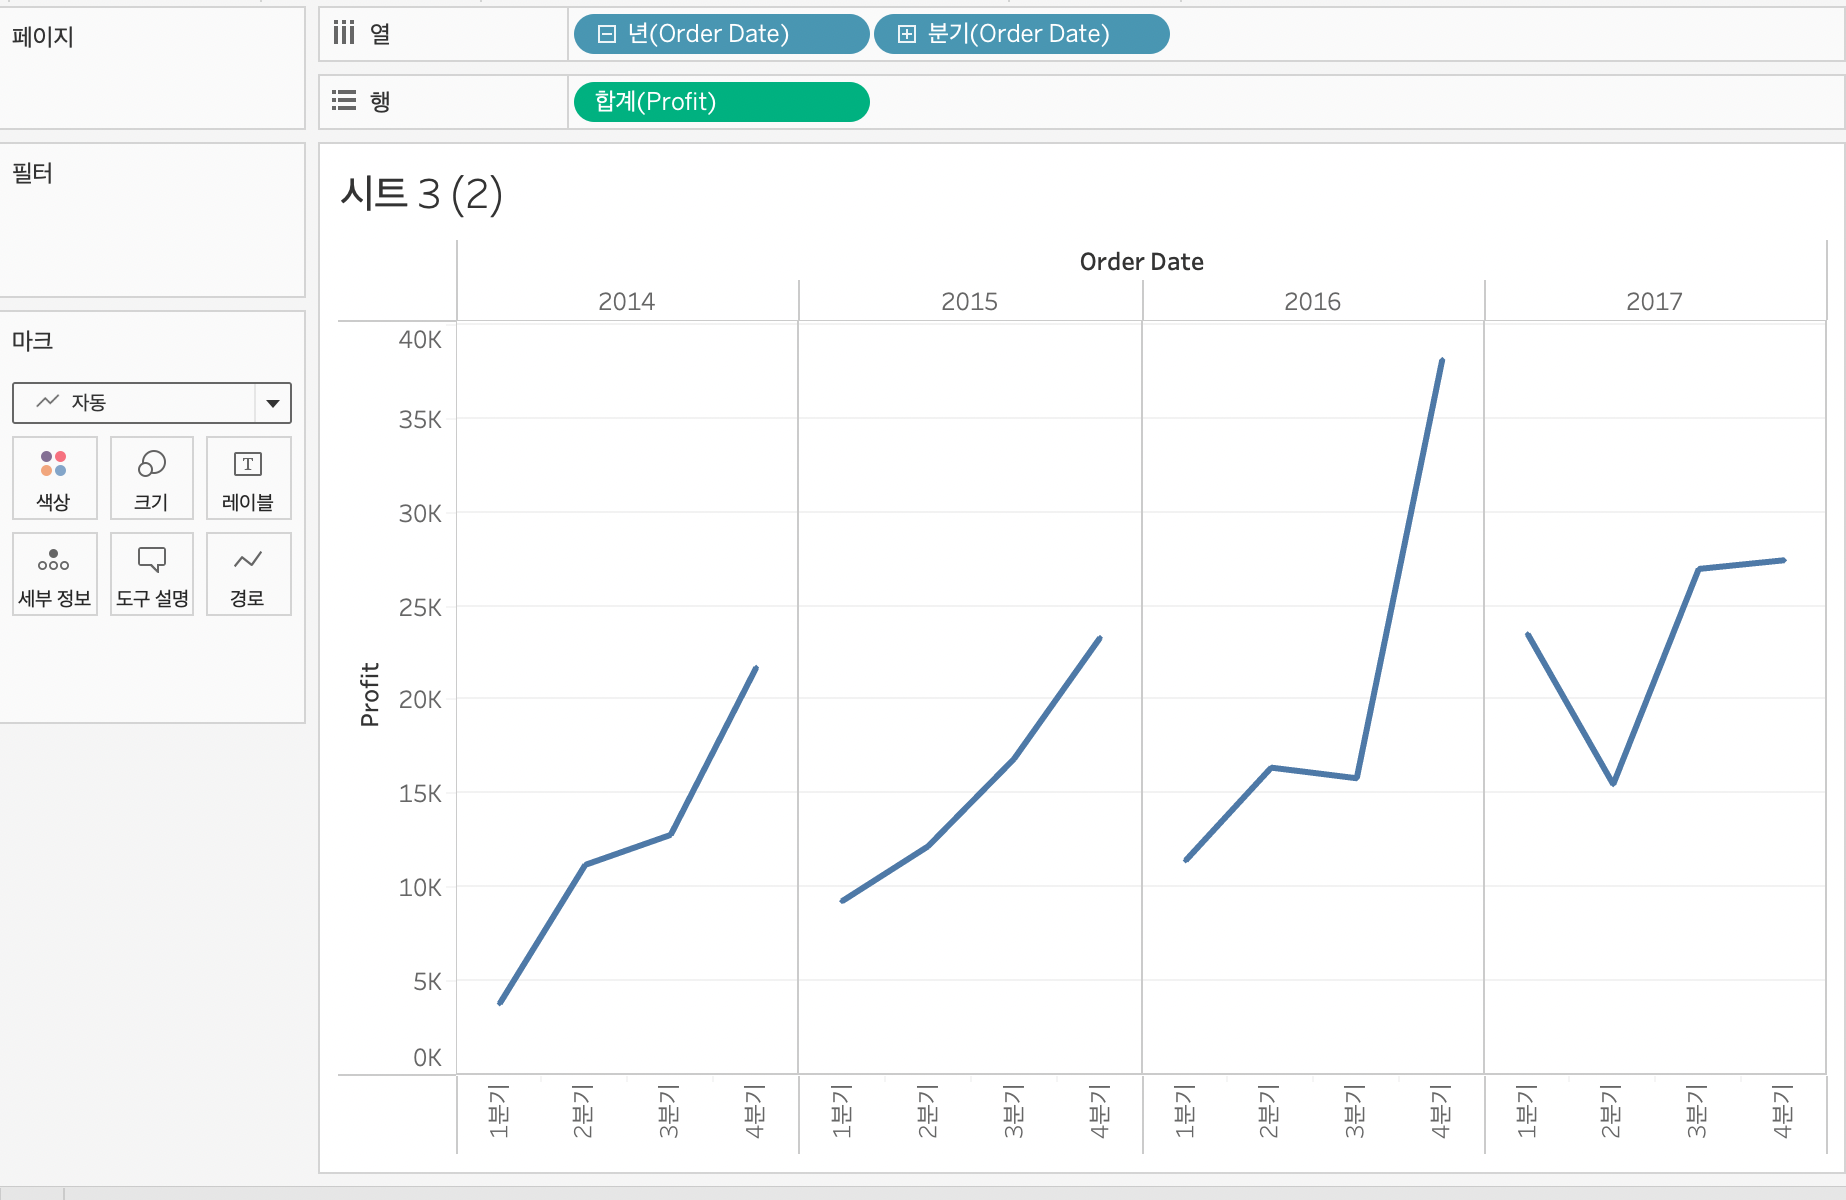
Task: Select the 2017 profit line
Action: [x=1656, y=676]
